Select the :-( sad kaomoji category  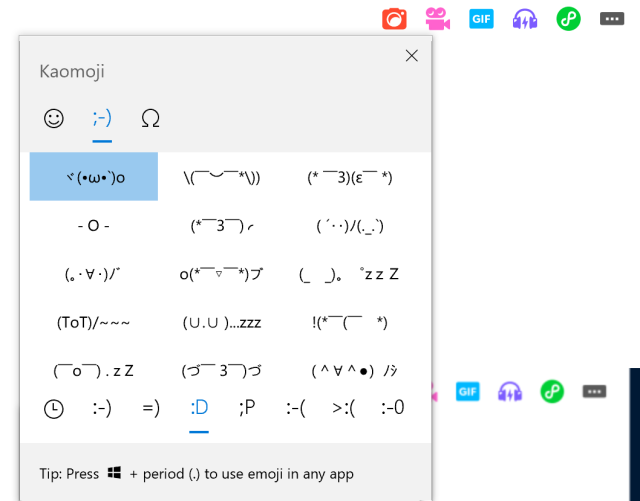click(295, 408)
